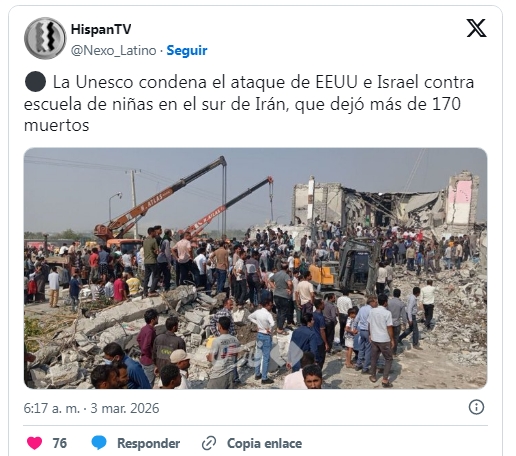516x456 pixels.
Task: Open the @Nexo_Latino handle
Action: coord(113,51)
